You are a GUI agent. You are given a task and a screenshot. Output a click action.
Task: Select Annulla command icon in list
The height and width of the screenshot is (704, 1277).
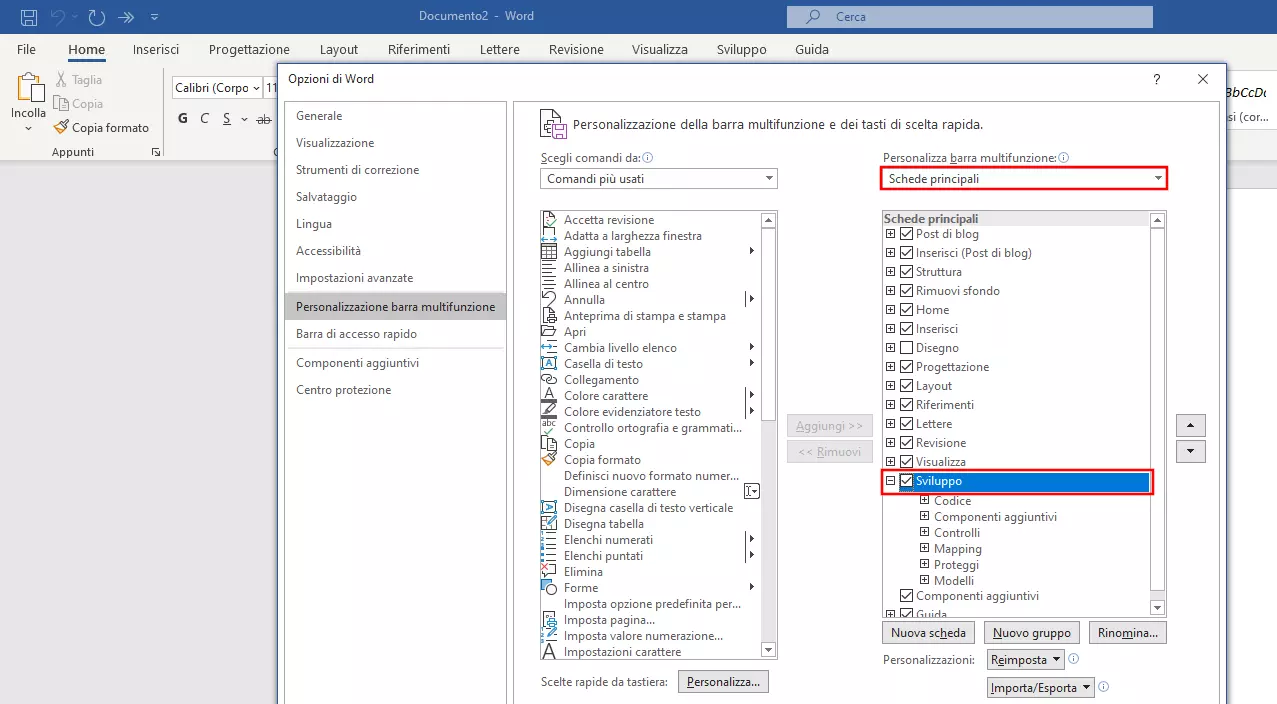[548, 299]
